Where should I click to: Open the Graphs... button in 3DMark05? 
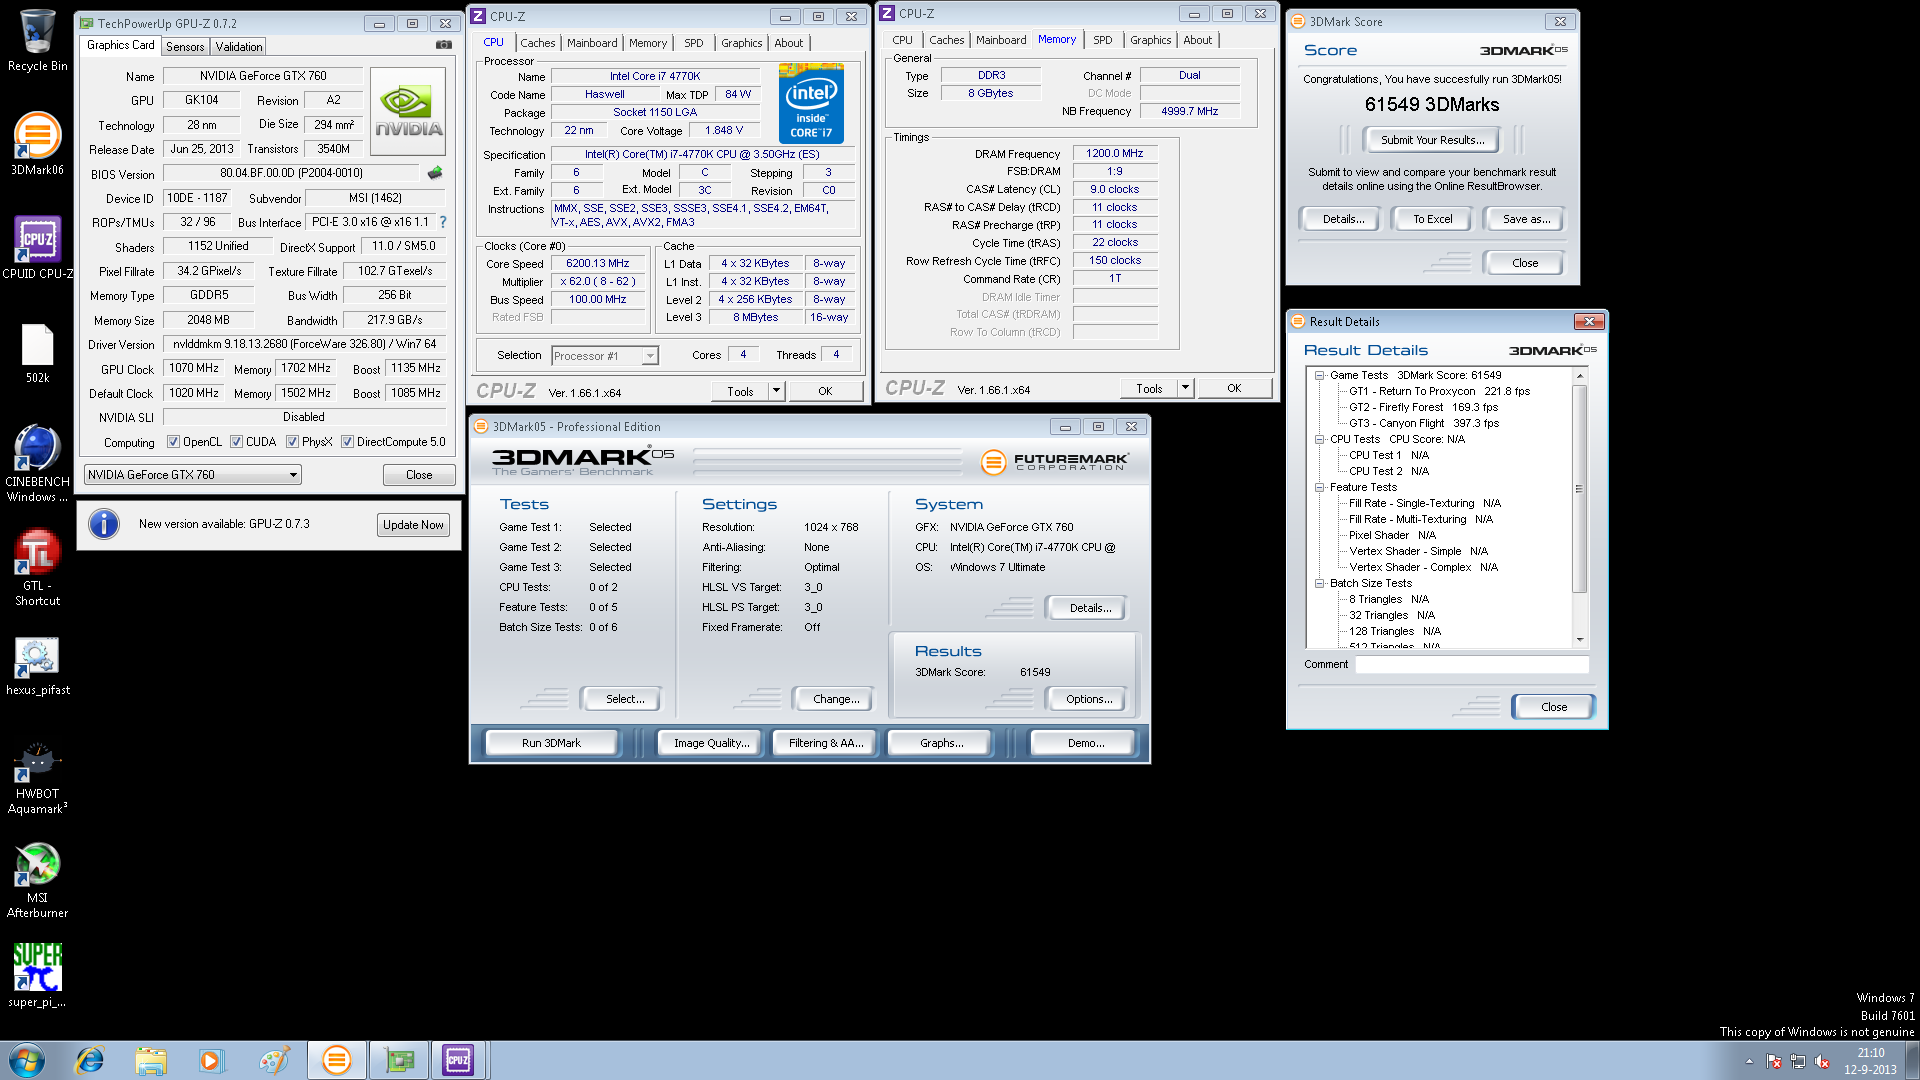click(x=941, y=743)
